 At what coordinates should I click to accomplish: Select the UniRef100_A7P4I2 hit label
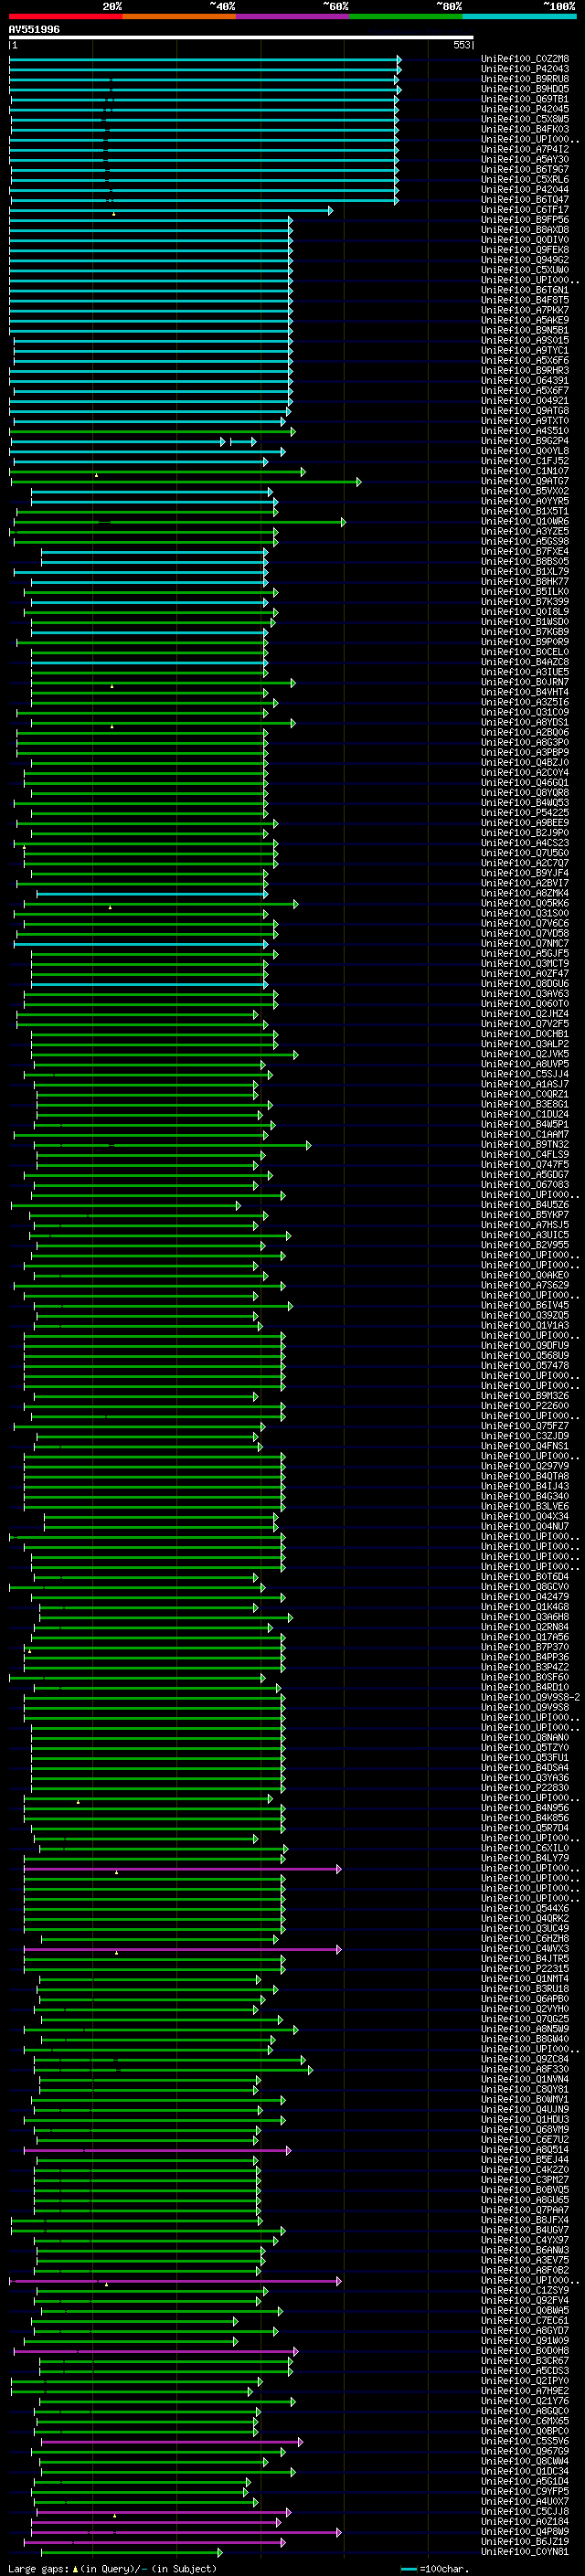pos(525,149)
